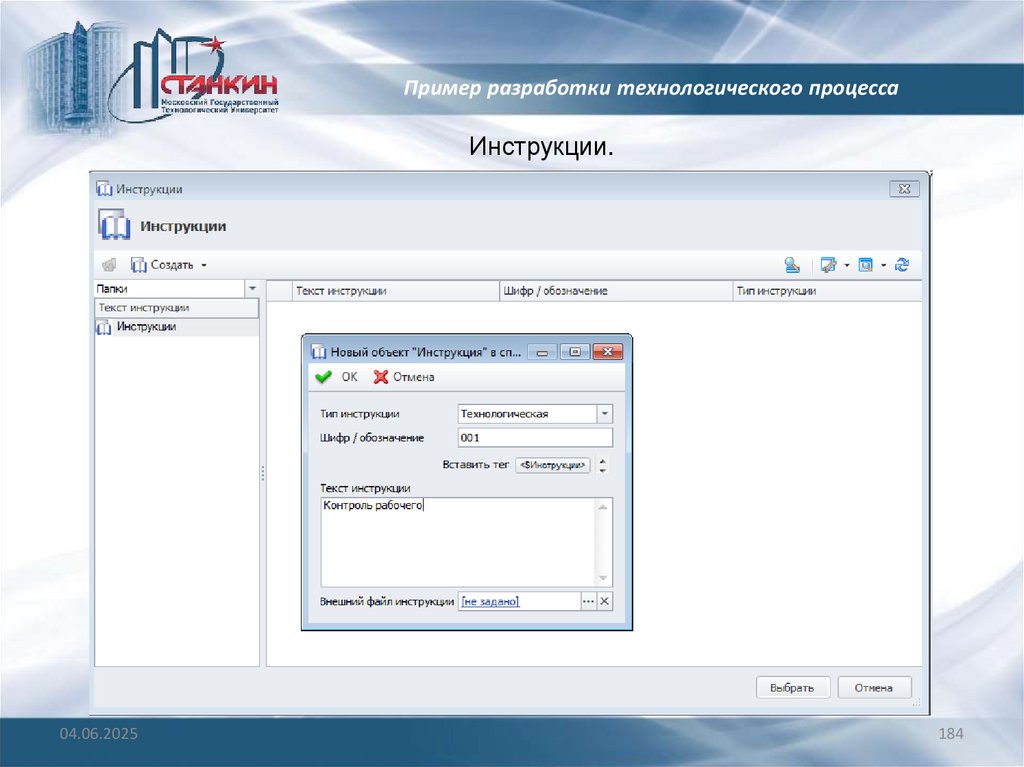This screenshot has height=767, width=1024.
Task: Open dropdown arrow next to window layout icon
Action: tap(884, 265)
